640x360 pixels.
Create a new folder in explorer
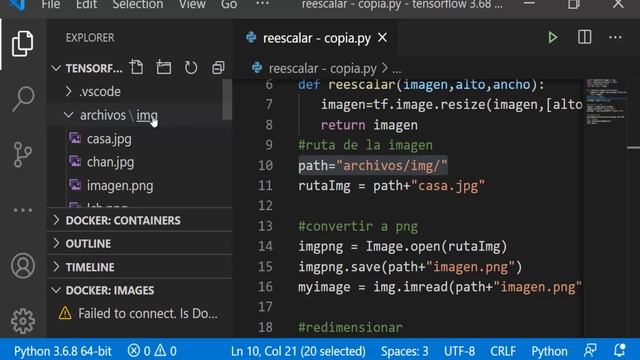(164, 67)
